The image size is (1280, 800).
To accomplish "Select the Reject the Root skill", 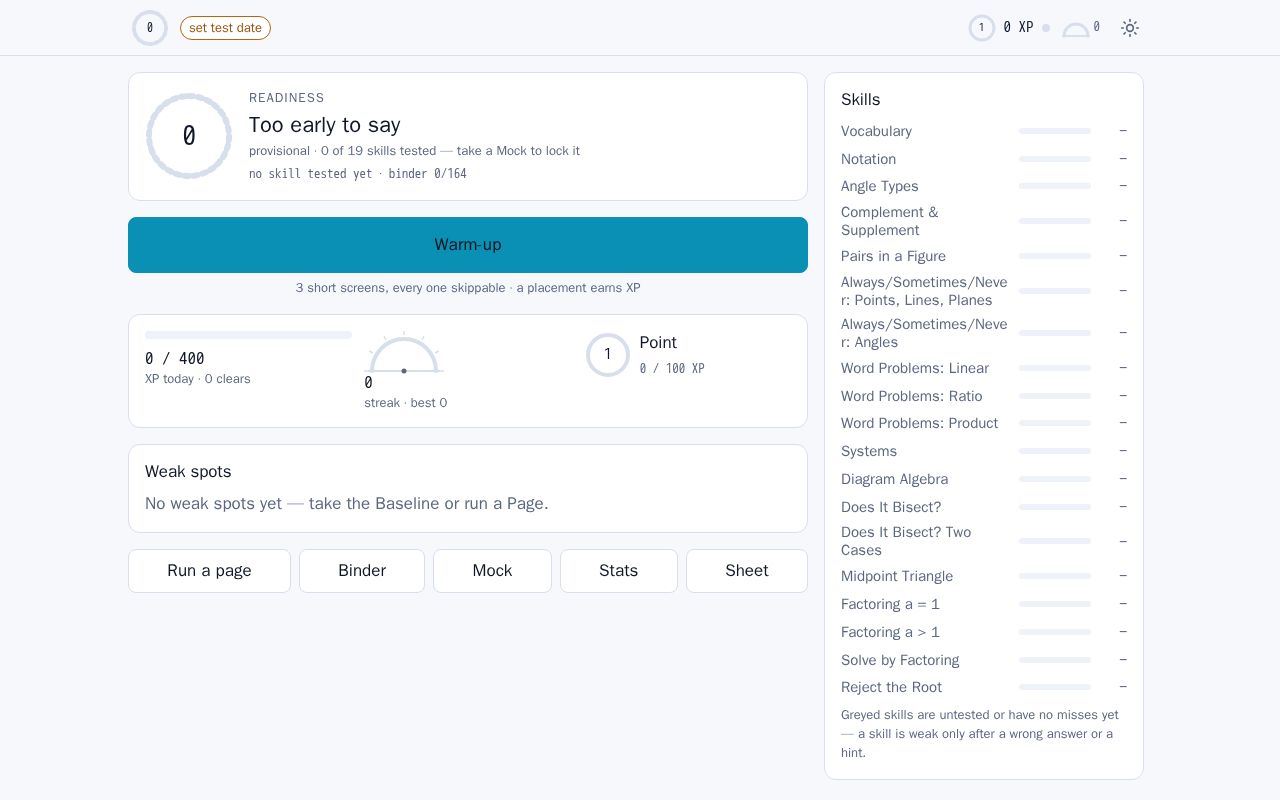I will click(x=984, y=687).
